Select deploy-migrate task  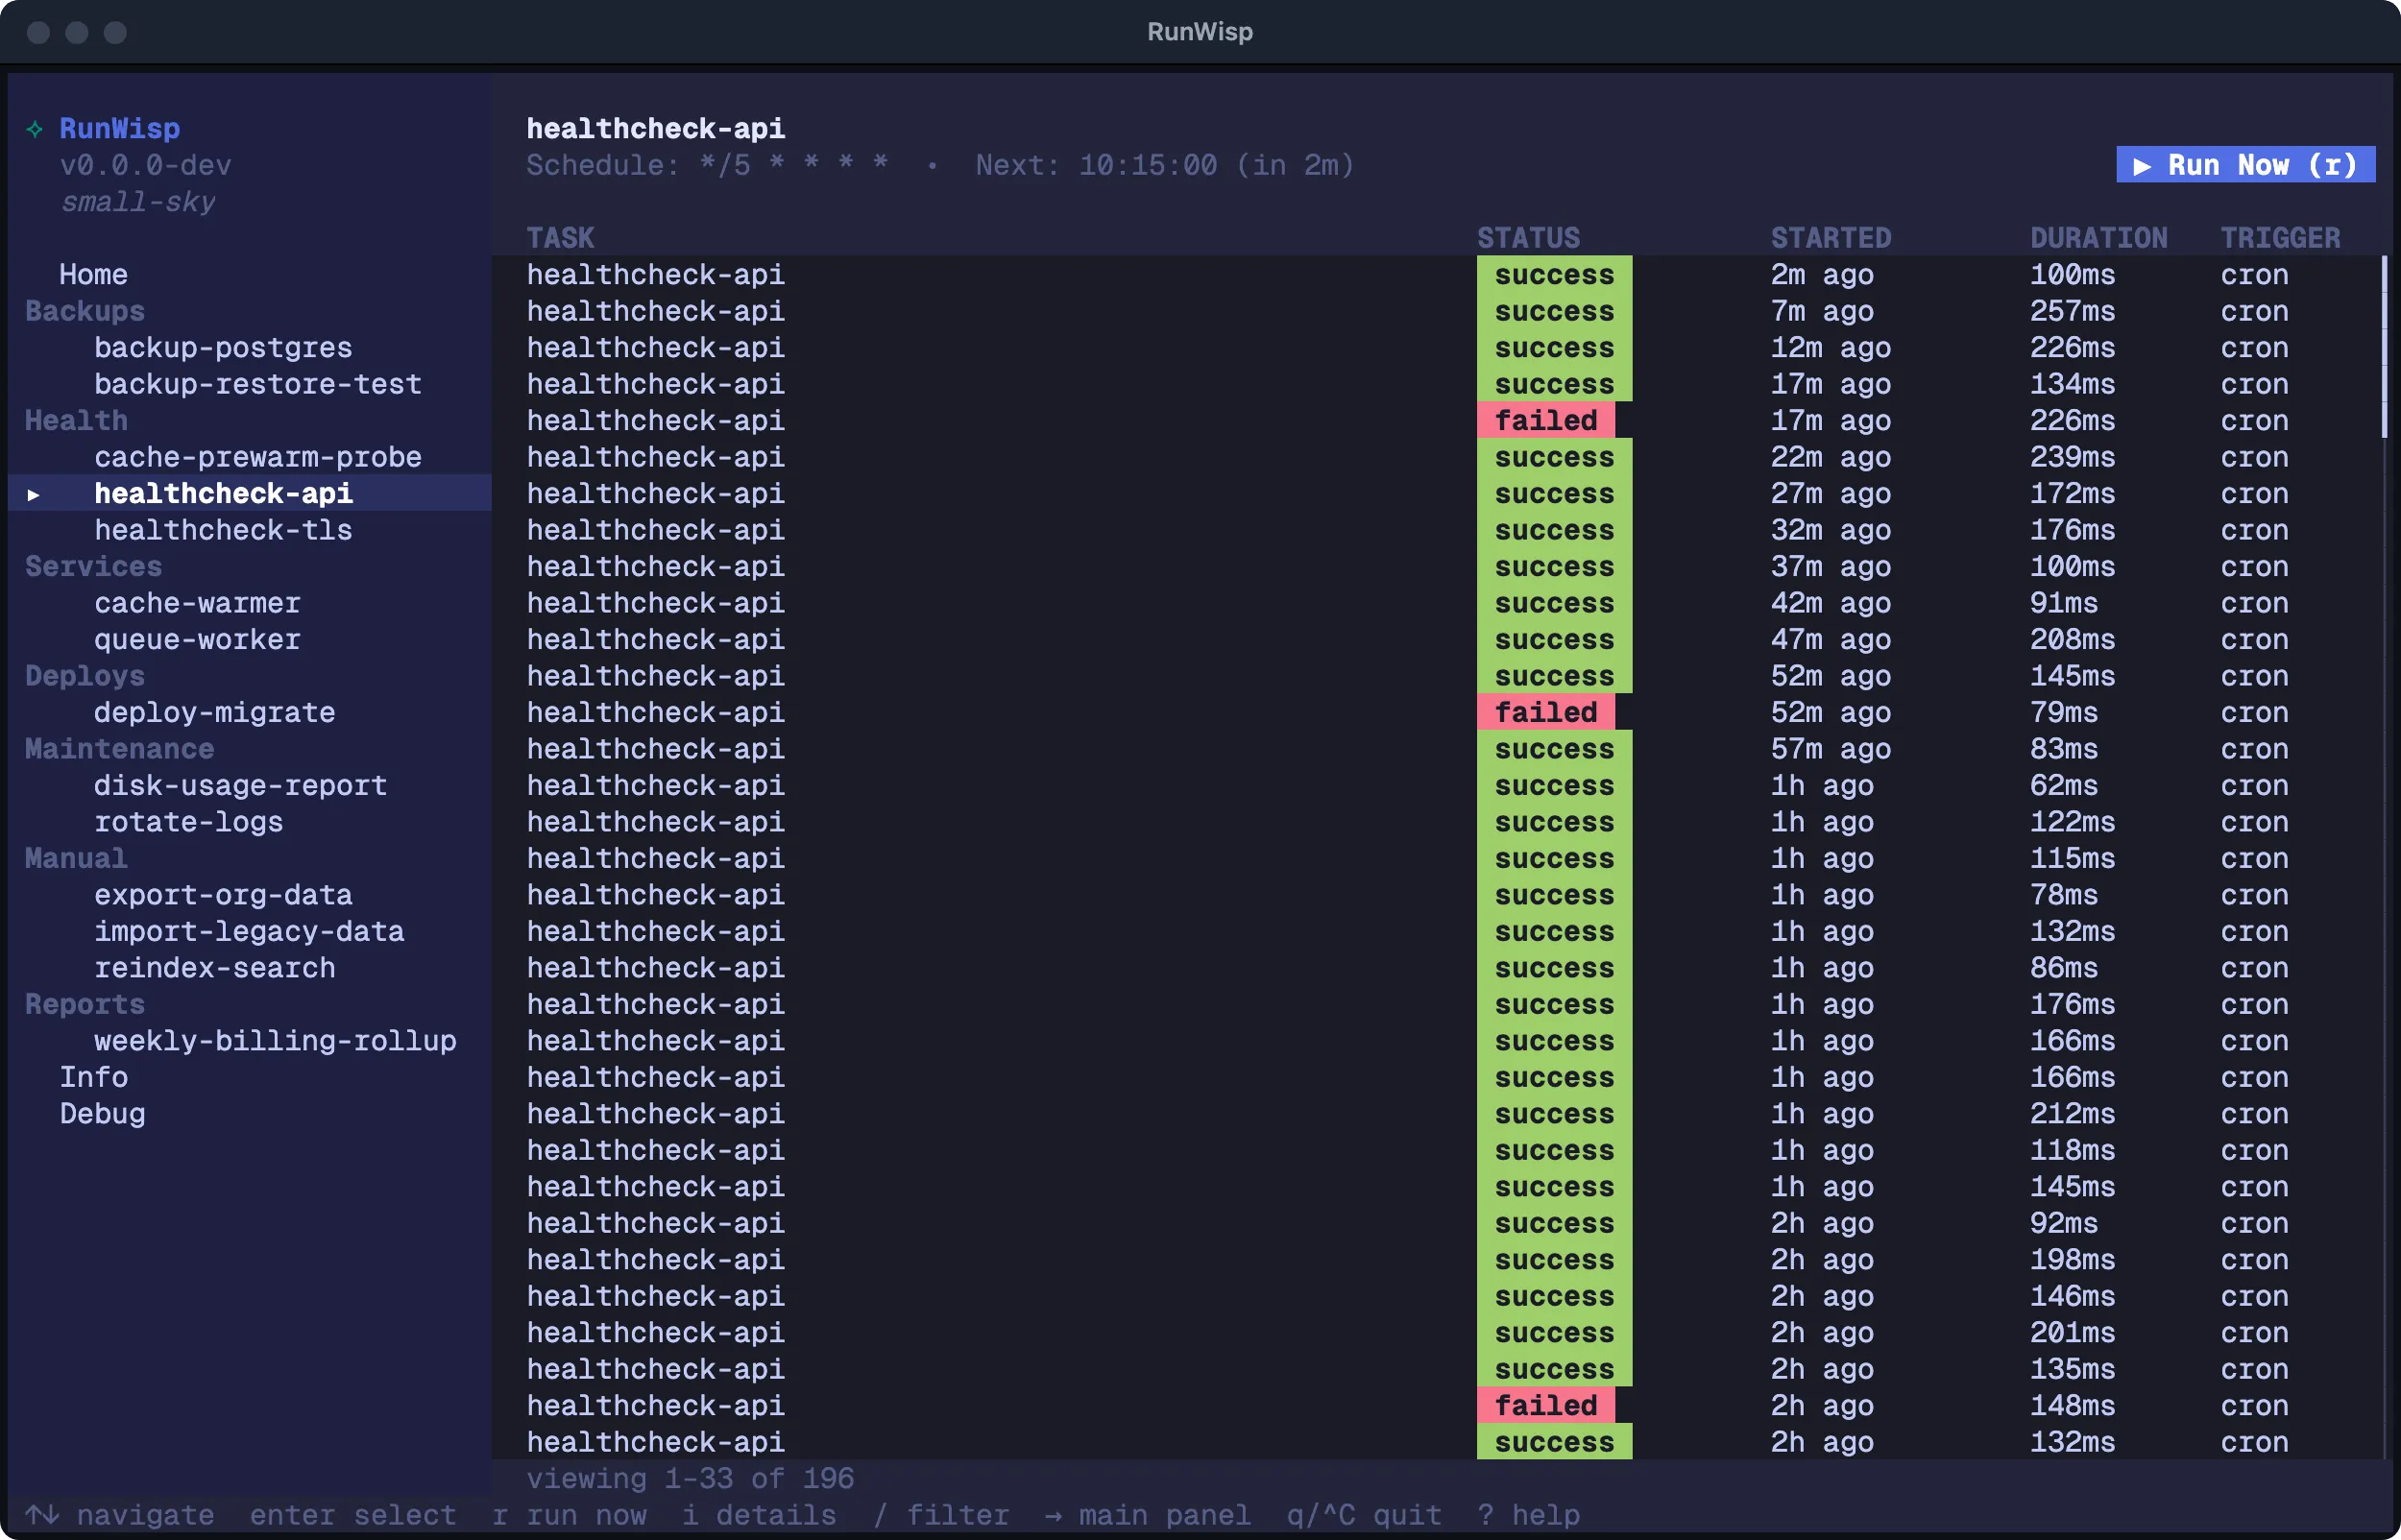point(215,712)
